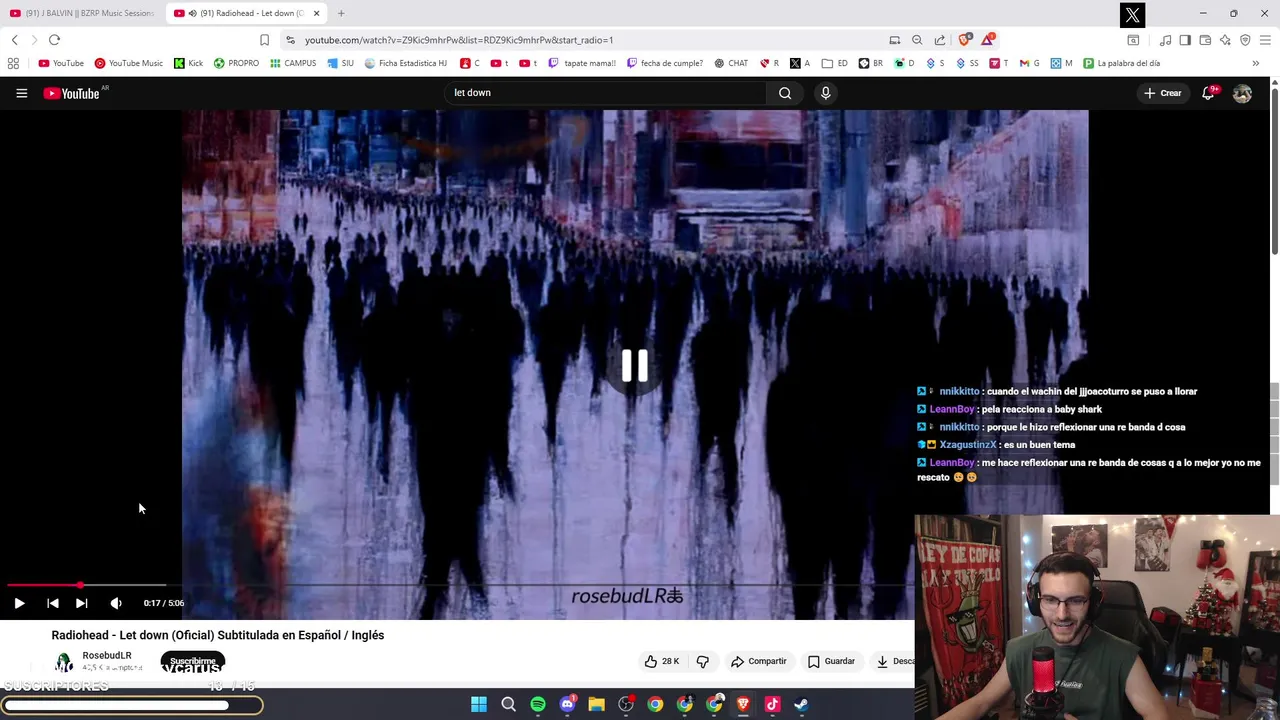Open Discord from the taskbar

point(567,704)
